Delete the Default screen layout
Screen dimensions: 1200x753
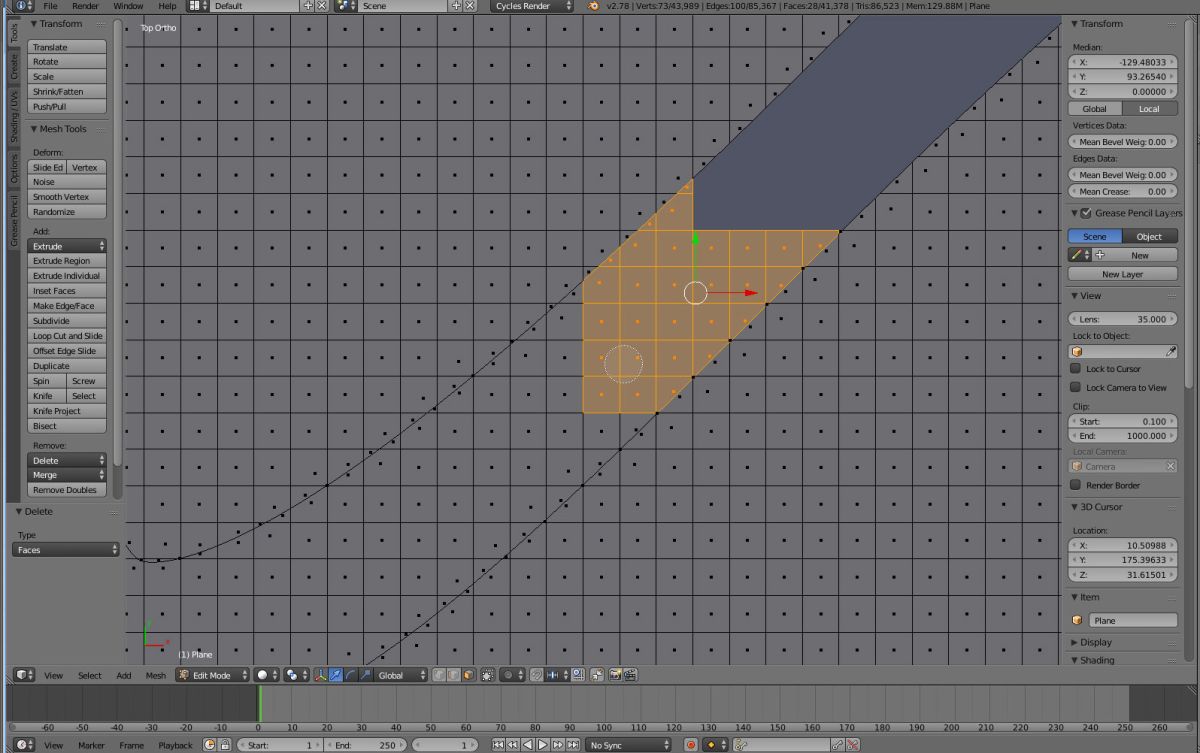[321, 6]
